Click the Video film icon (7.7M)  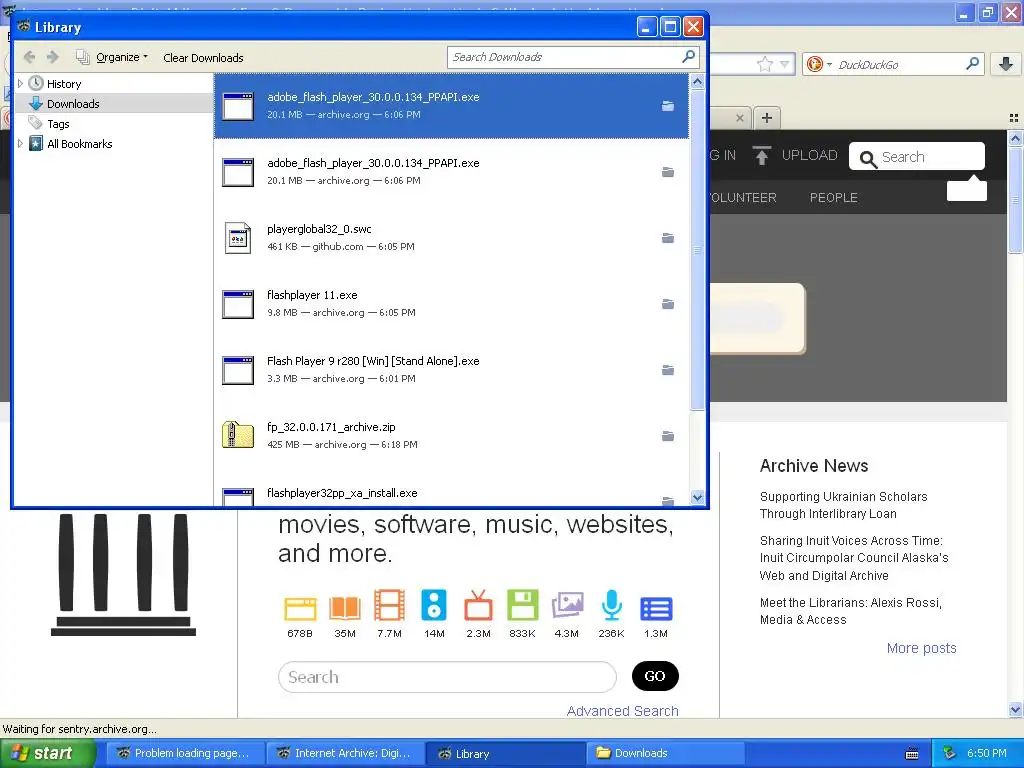pos(389,605)
